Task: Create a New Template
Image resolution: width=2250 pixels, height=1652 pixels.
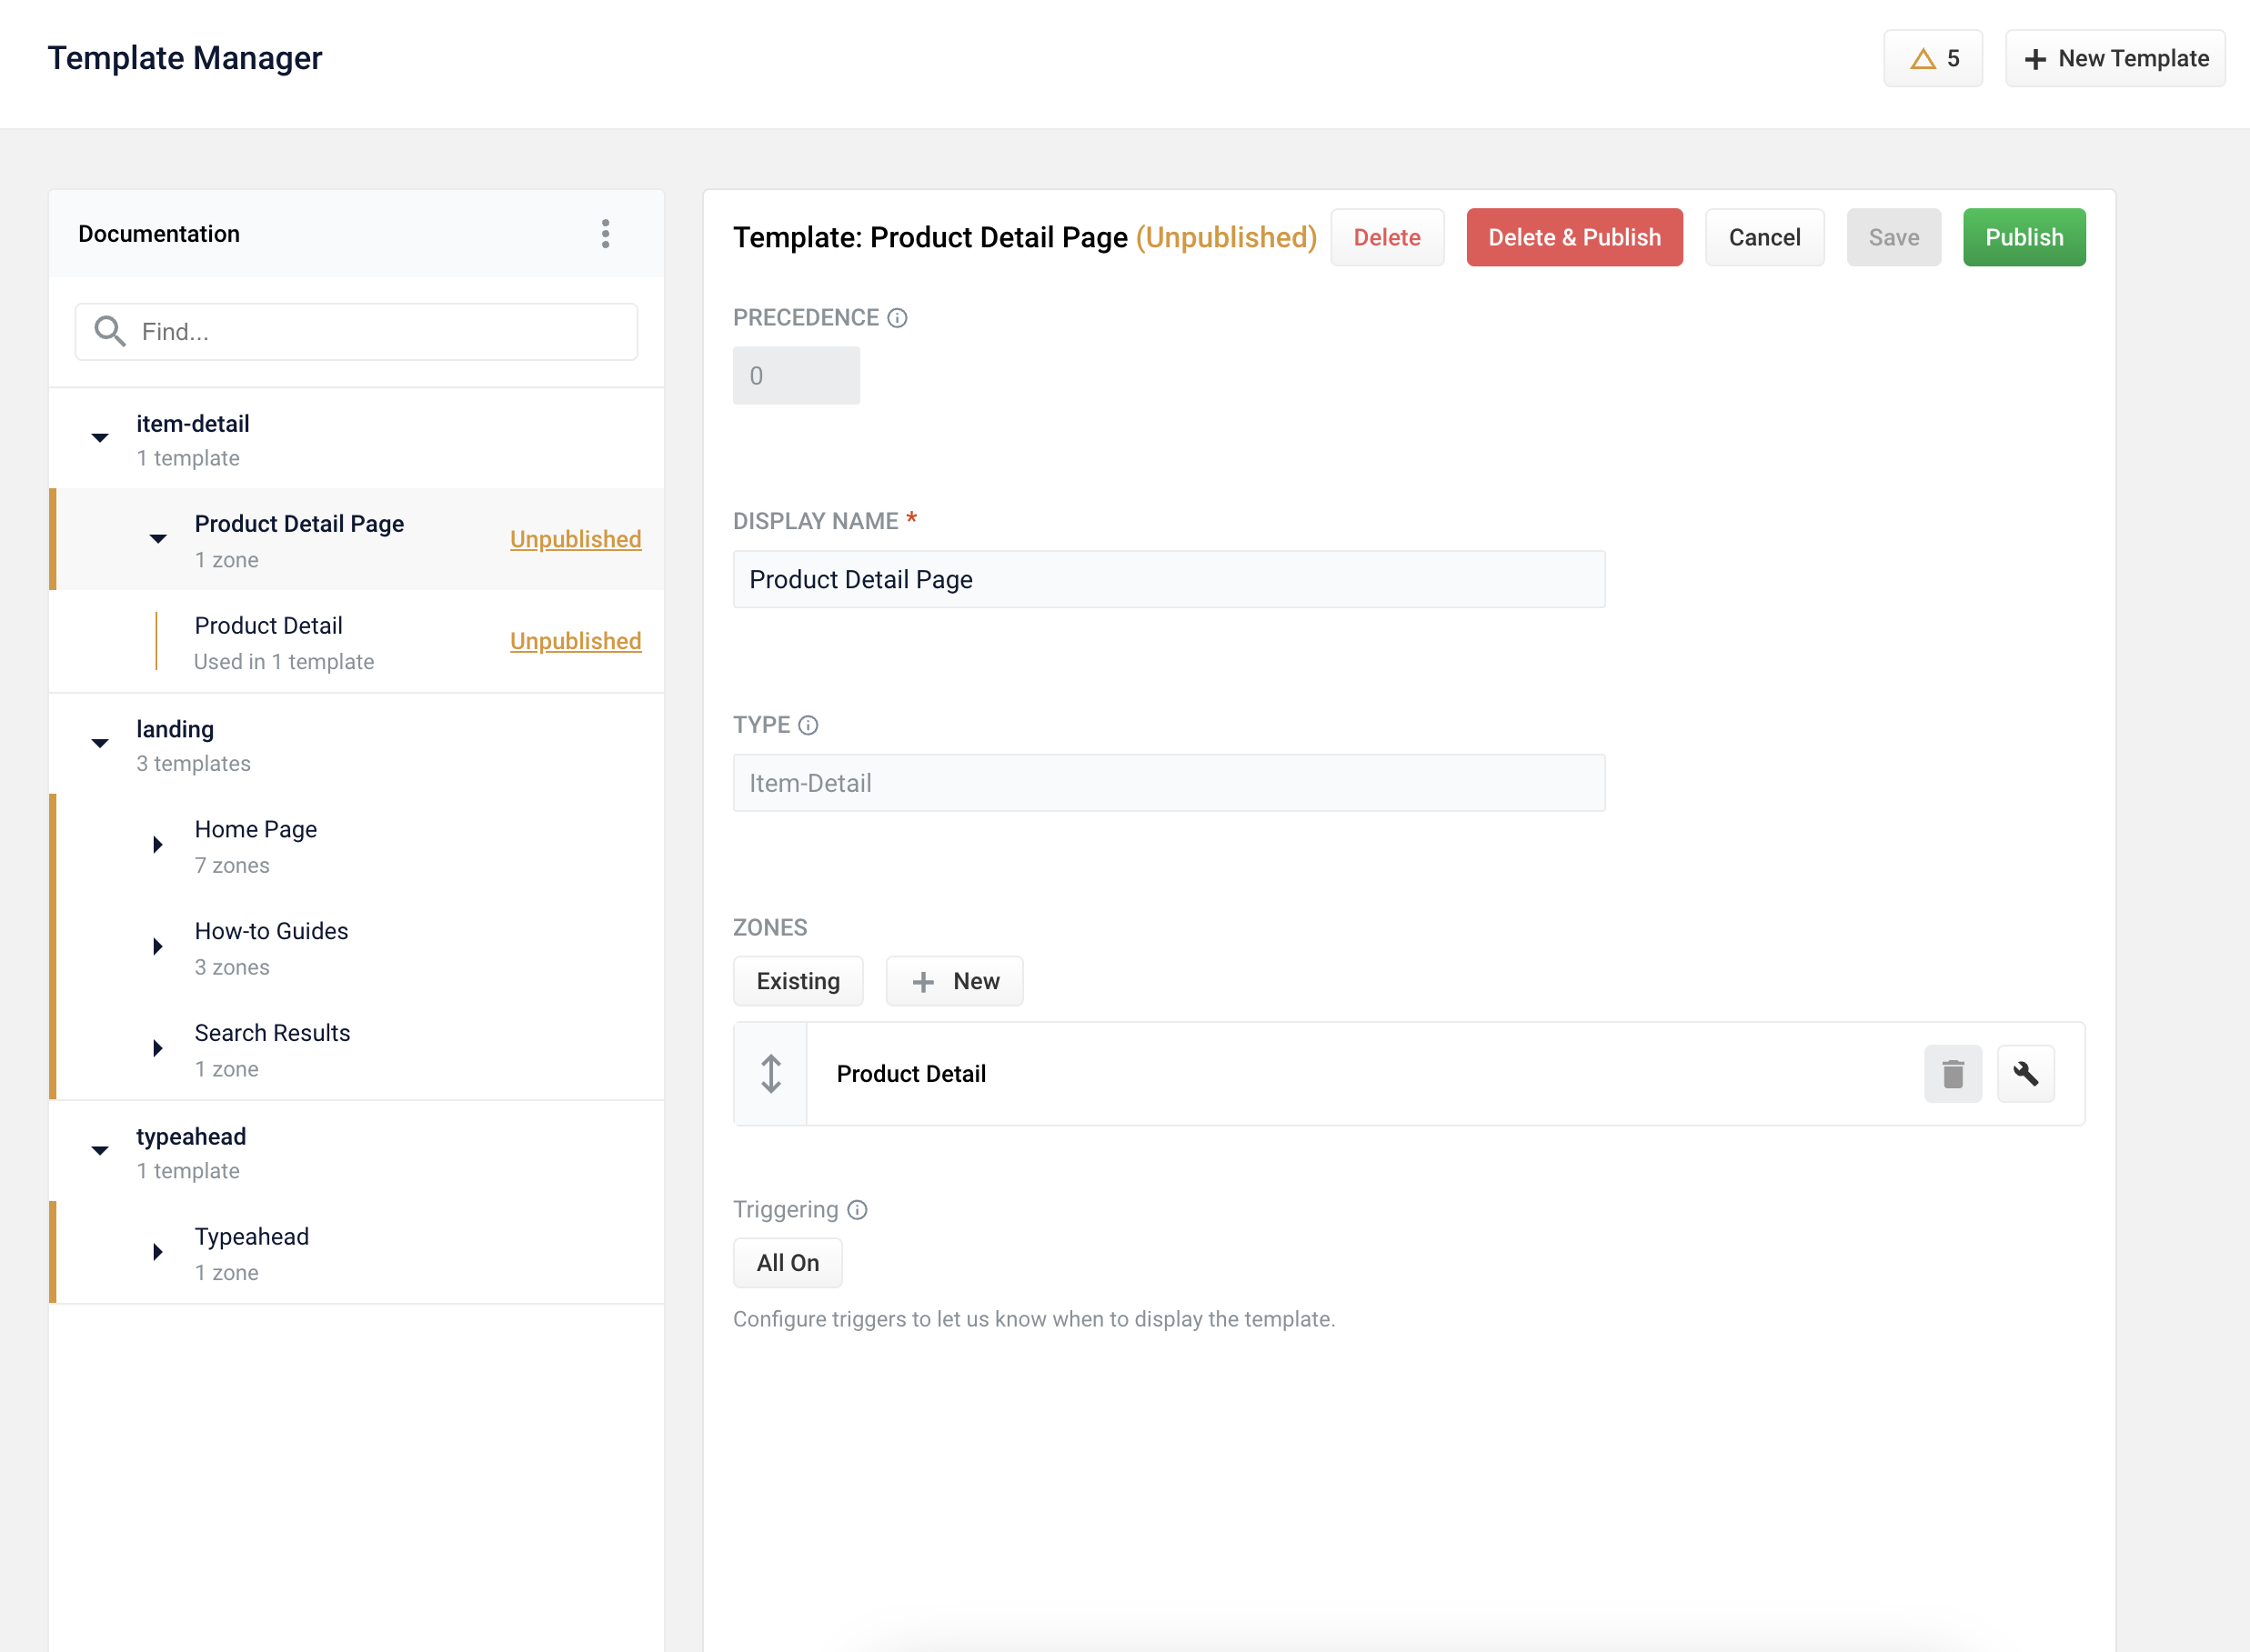Action: coord(2114,58)
